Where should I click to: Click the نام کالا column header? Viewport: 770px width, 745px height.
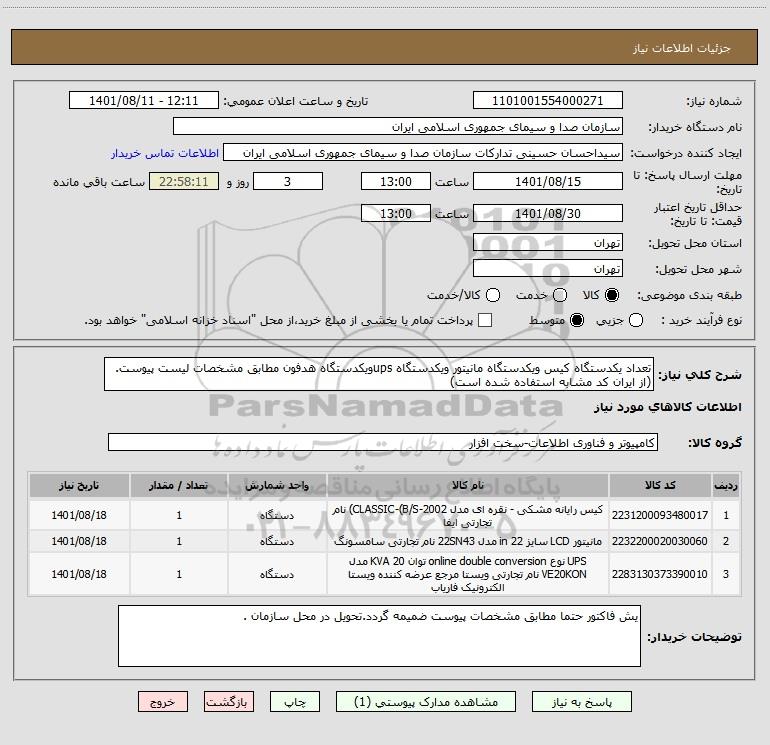pos(468,485)
